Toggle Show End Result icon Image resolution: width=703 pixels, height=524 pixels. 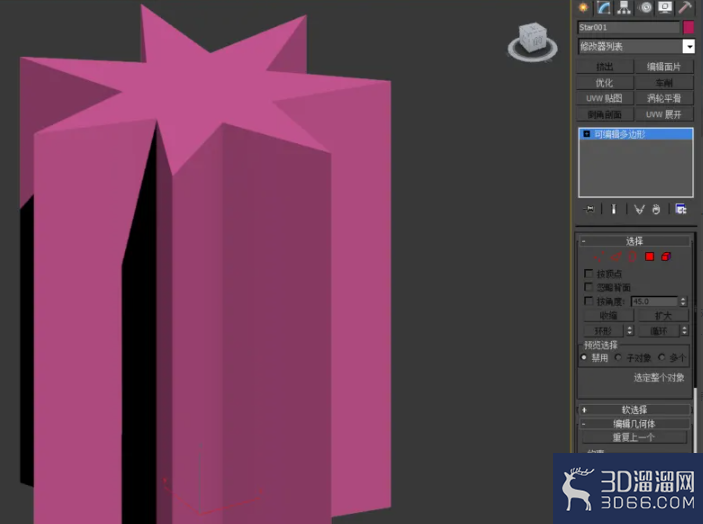coord(614,209)
